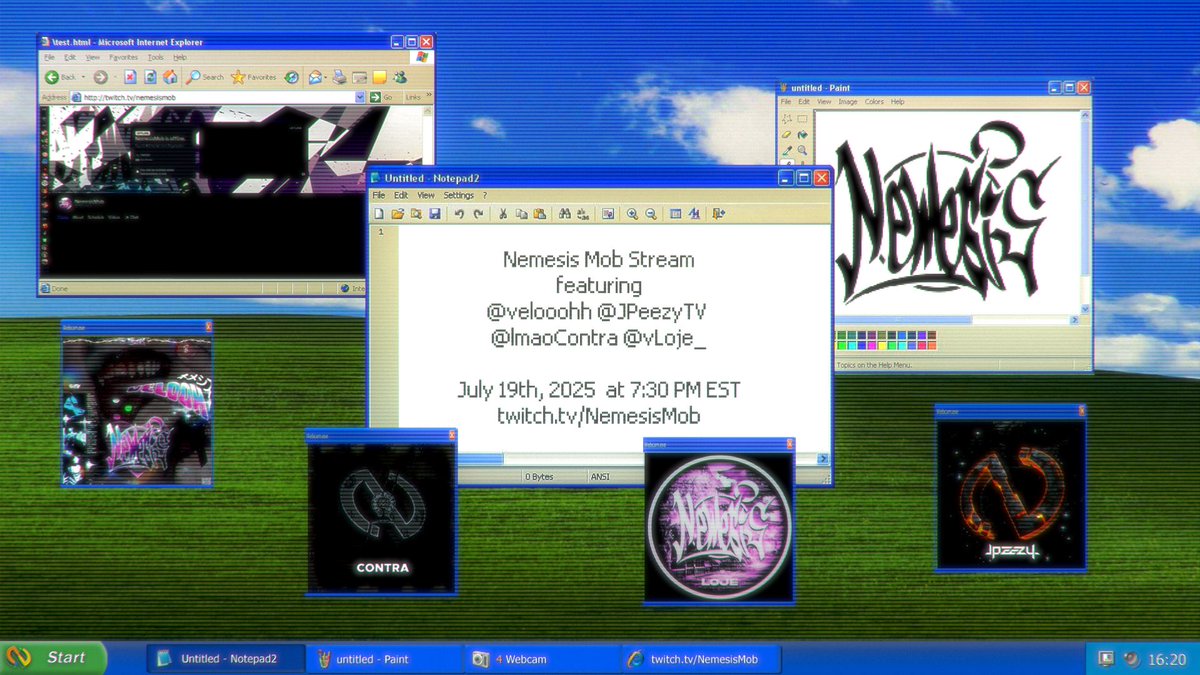The height and width of the screenshot is (675, 1200).
Task: Open the Settings menu in Notepad2
Action: coord(459,195)
